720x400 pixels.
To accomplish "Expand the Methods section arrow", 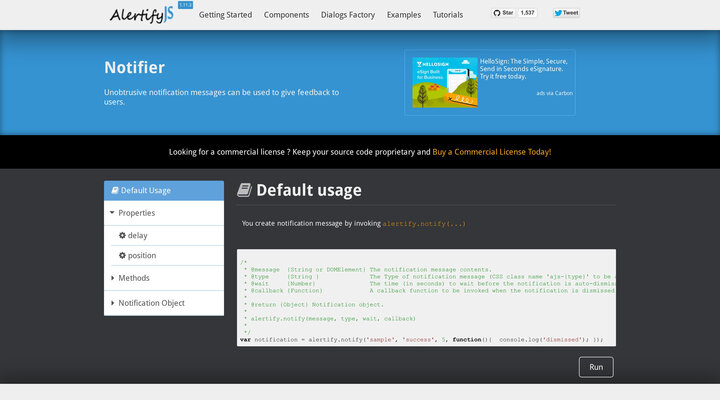I will pyautogui.click(x=112, y=278).
